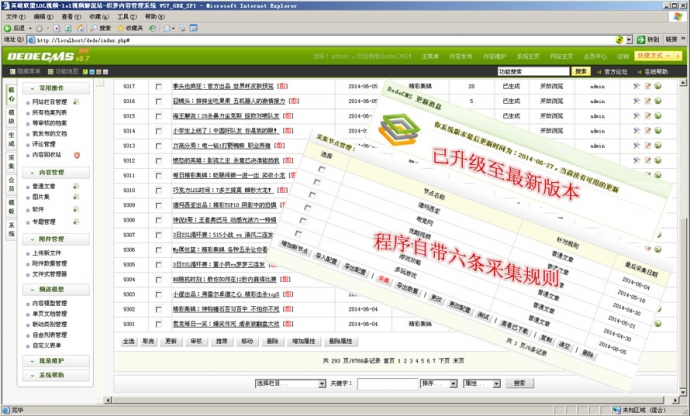The image size is (690, 416).
Task: Tick the checkbox for article 9304
Action: 158,280
